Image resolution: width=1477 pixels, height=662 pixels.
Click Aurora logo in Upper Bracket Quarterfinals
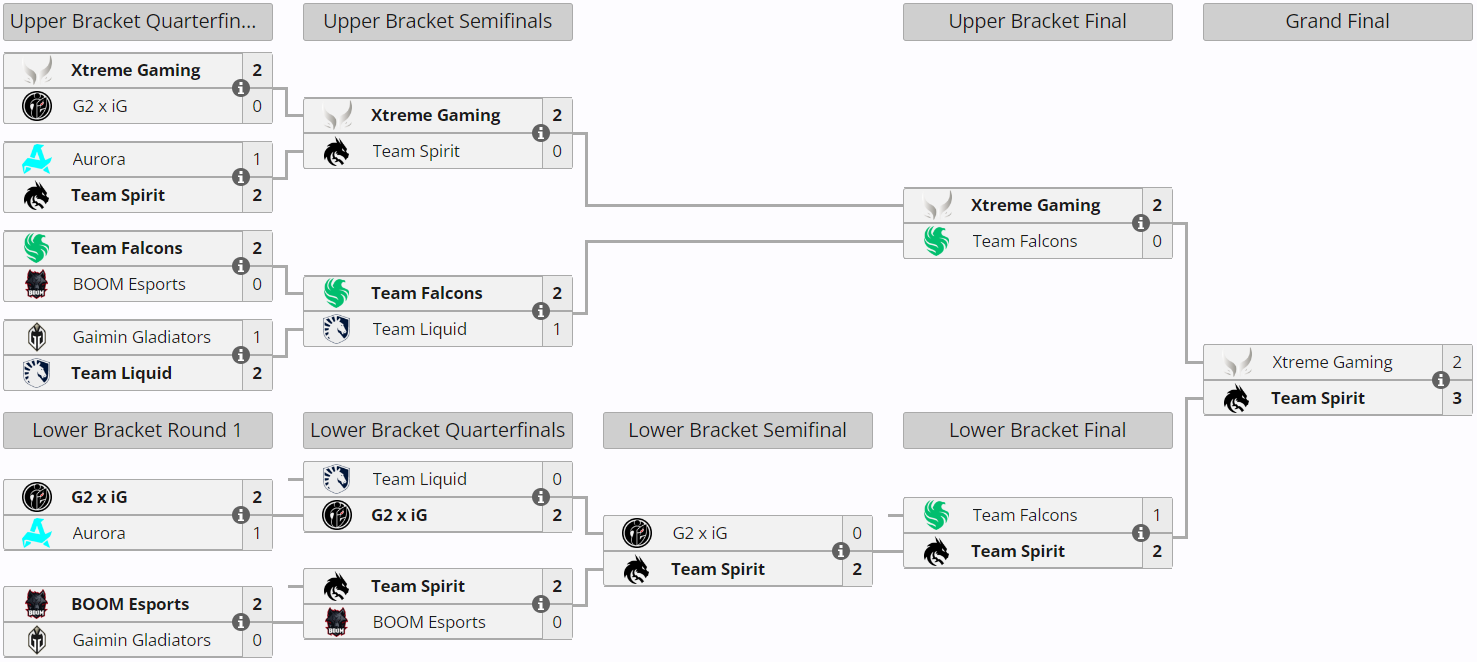(x=37, y=160)
